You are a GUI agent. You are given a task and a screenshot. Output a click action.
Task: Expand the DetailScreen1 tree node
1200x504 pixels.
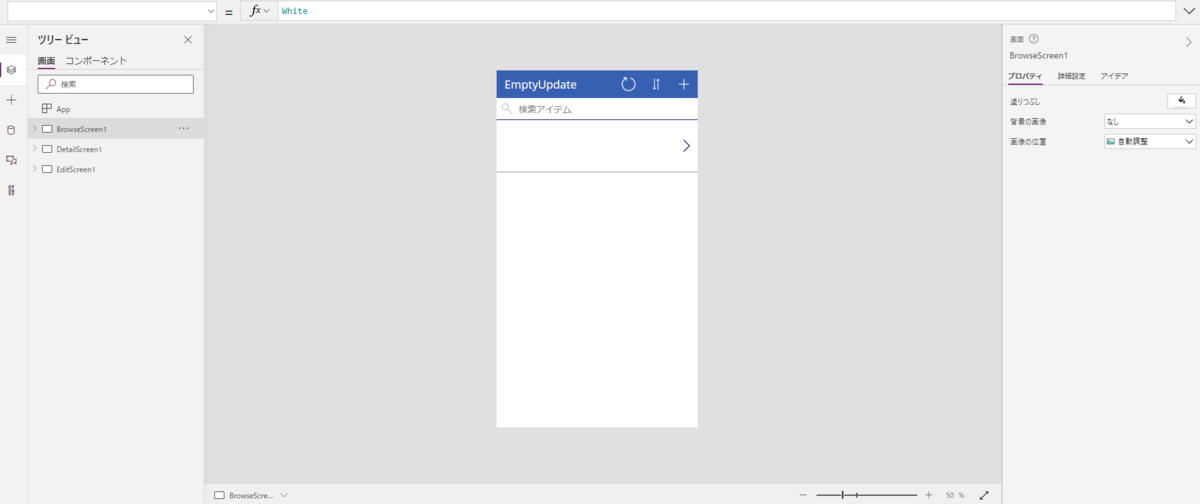[35, 149]
